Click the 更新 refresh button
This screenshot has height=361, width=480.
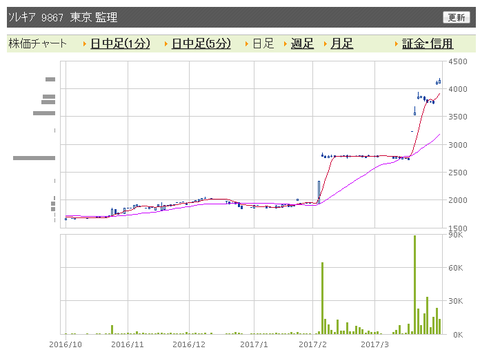456,17
